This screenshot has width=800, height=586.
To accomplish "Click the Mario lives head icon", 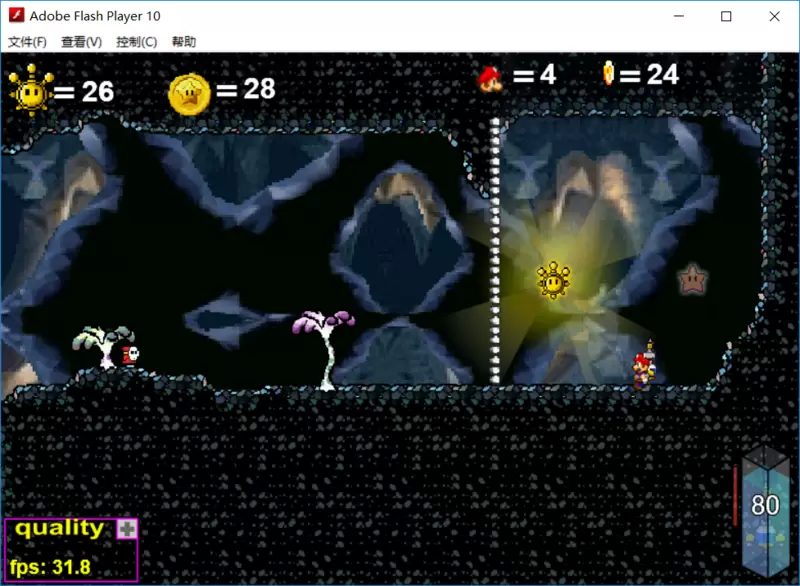I will (490, 79).
